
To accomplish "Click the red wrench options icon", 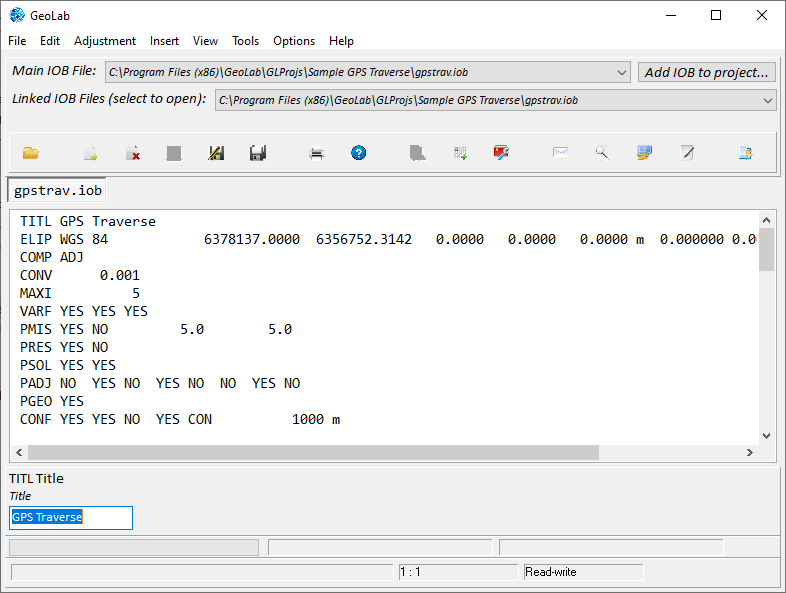I will coord(501,153).
